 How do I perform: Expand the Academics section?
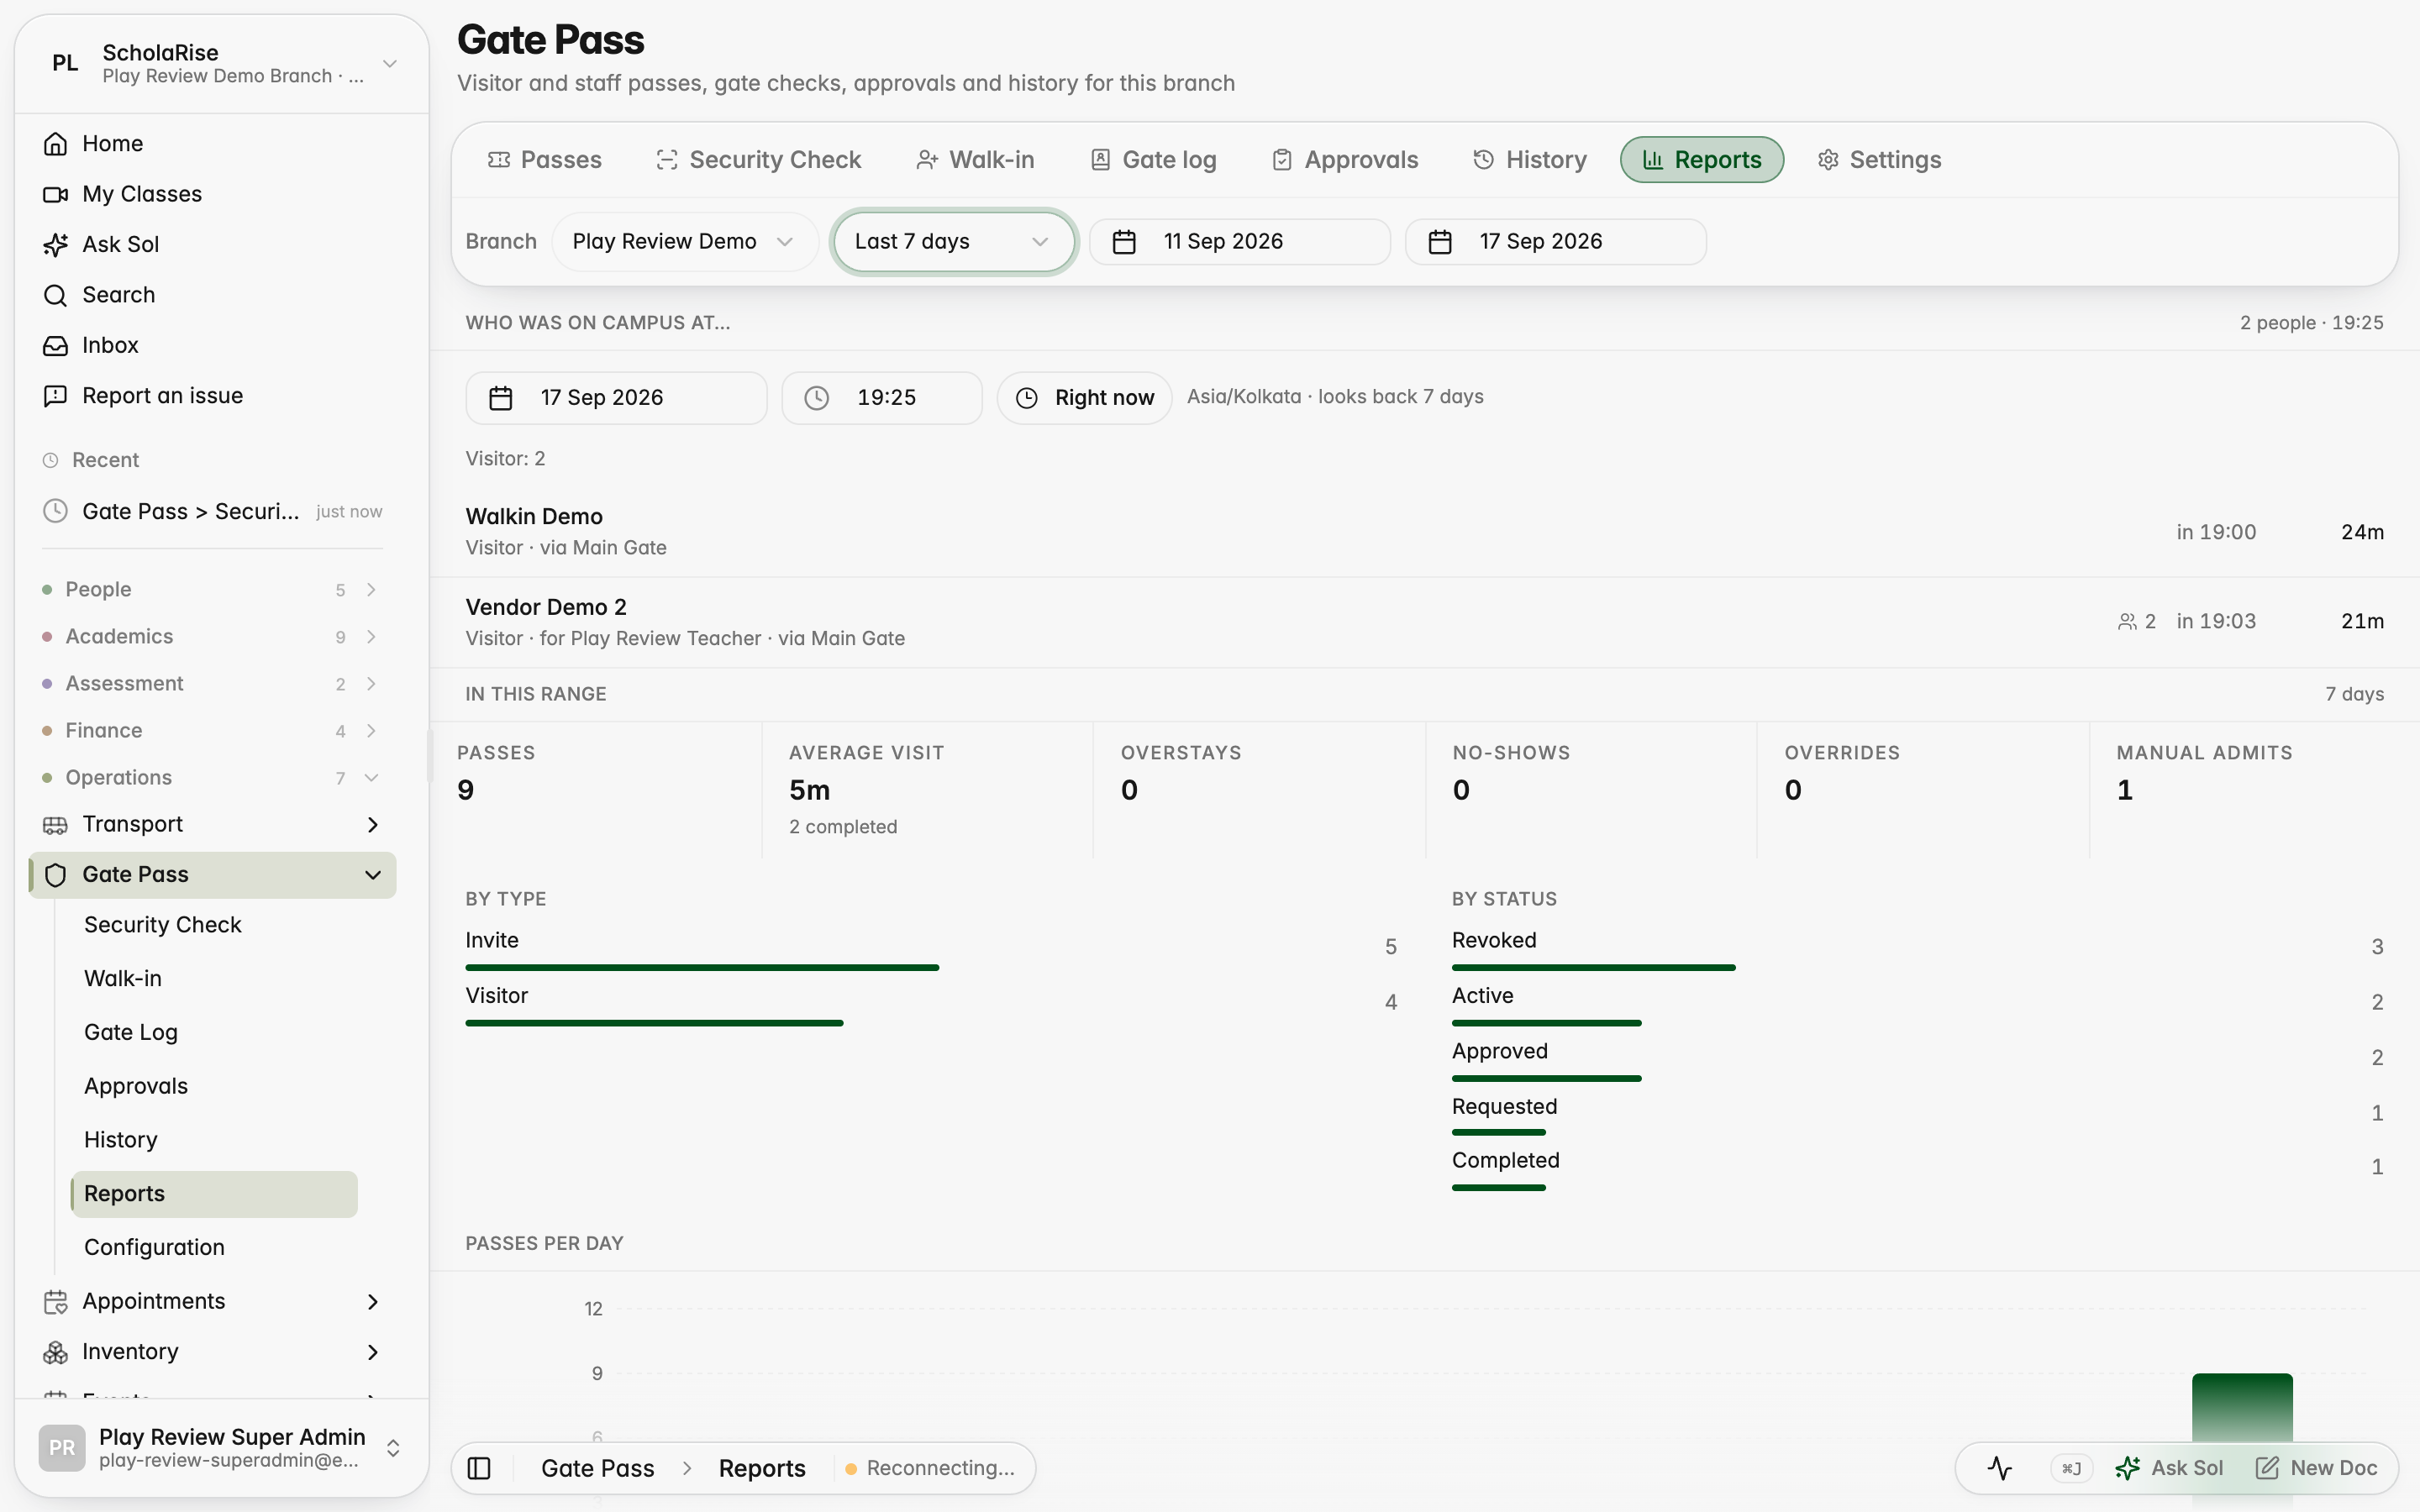[212, 637]
